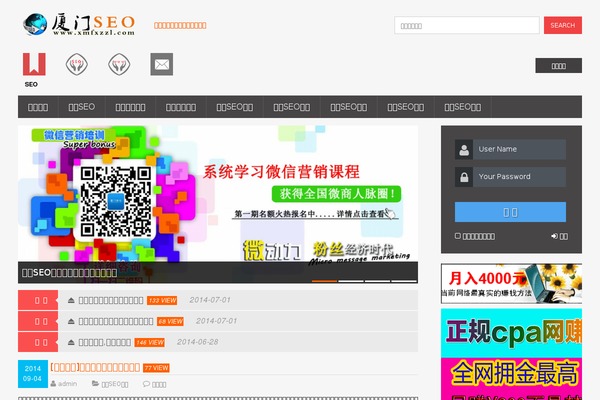Focus the search input field
This screenshot has width=600, height=400.
(467, 26)
